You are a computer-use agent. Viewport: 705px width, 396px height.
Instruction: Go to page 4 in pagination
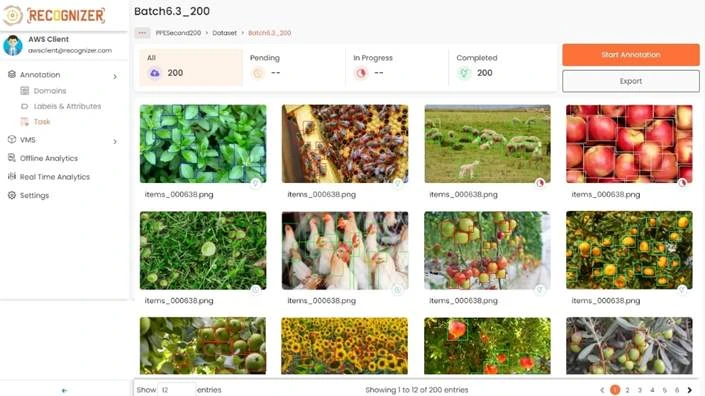652,390
